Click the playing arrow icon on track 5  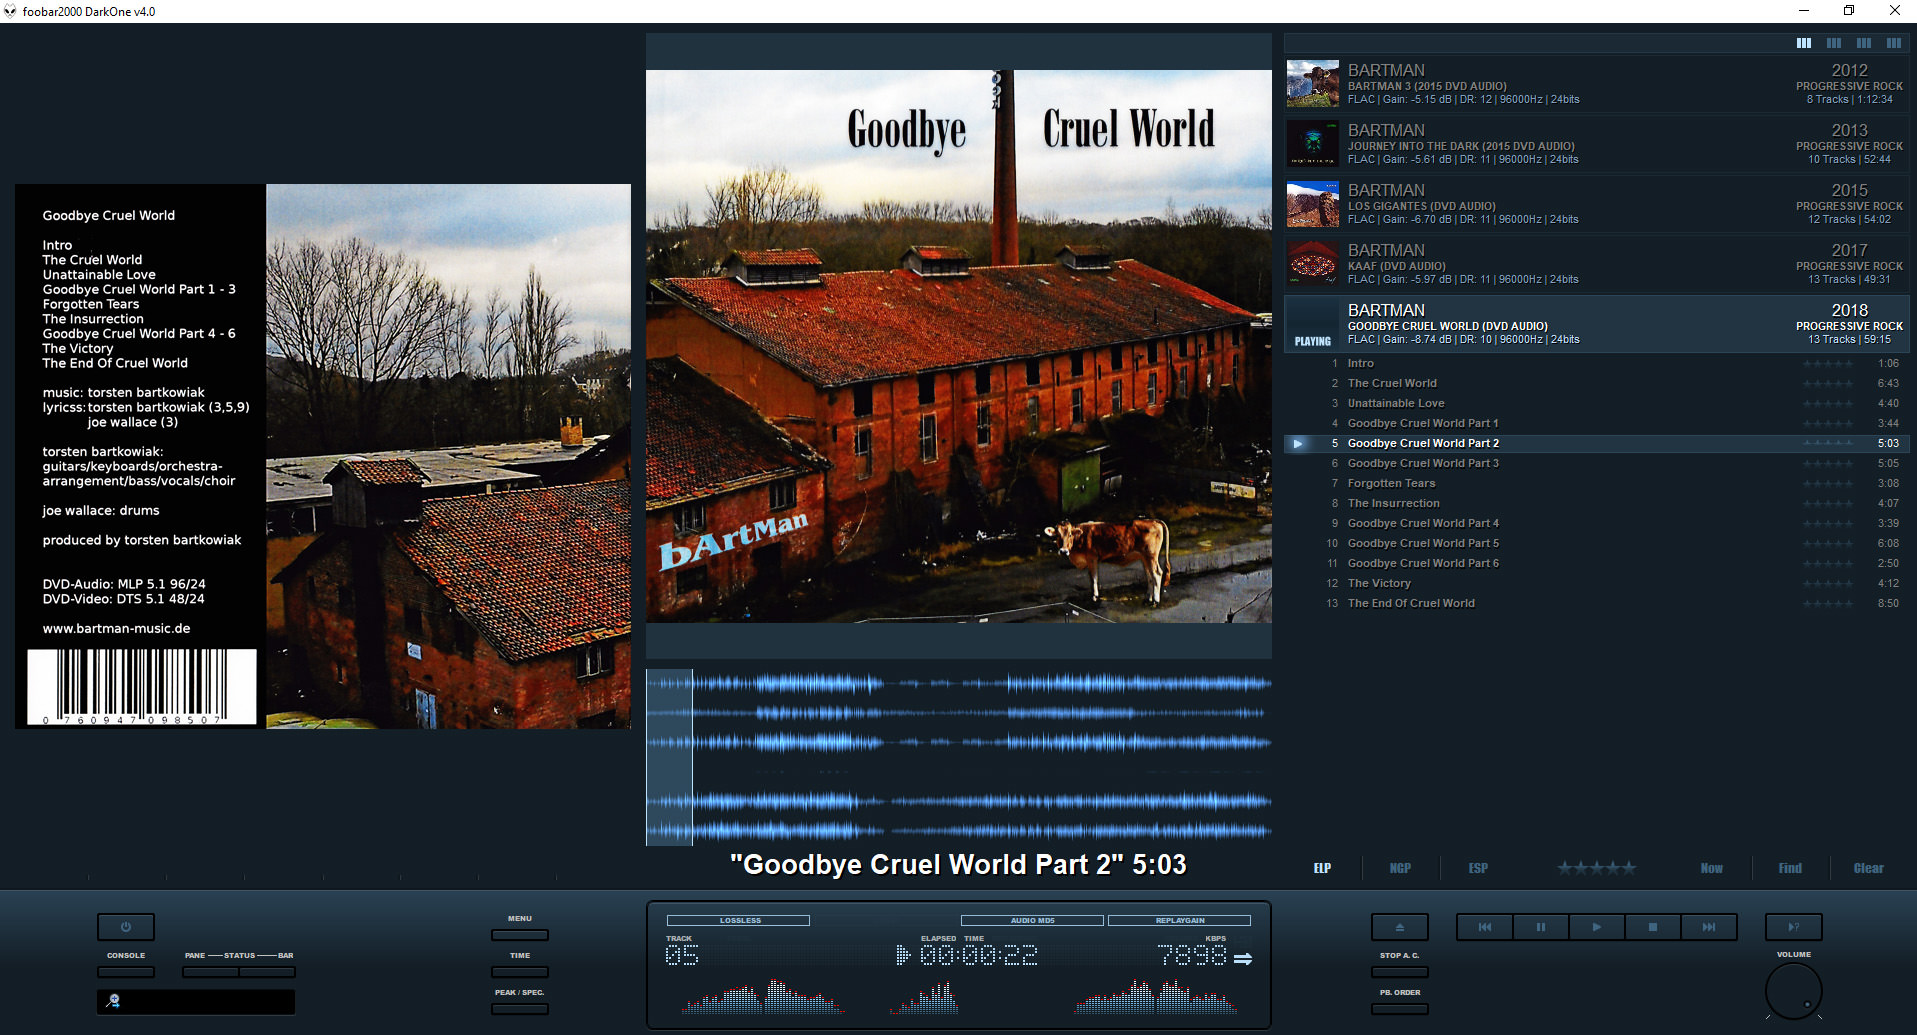coord(1298,443)
